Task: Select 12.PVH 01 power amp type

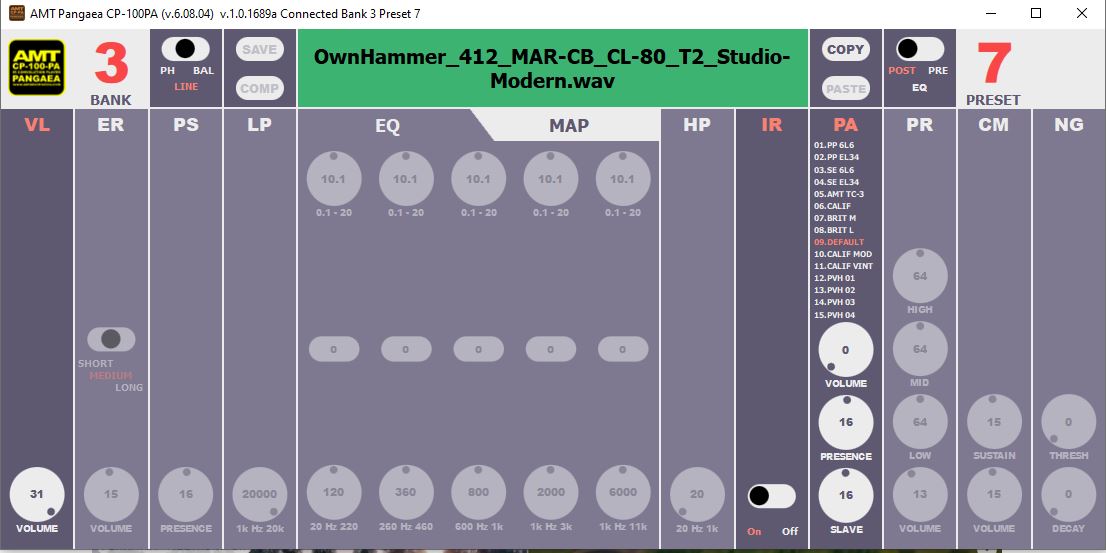Action: (834, 278)
